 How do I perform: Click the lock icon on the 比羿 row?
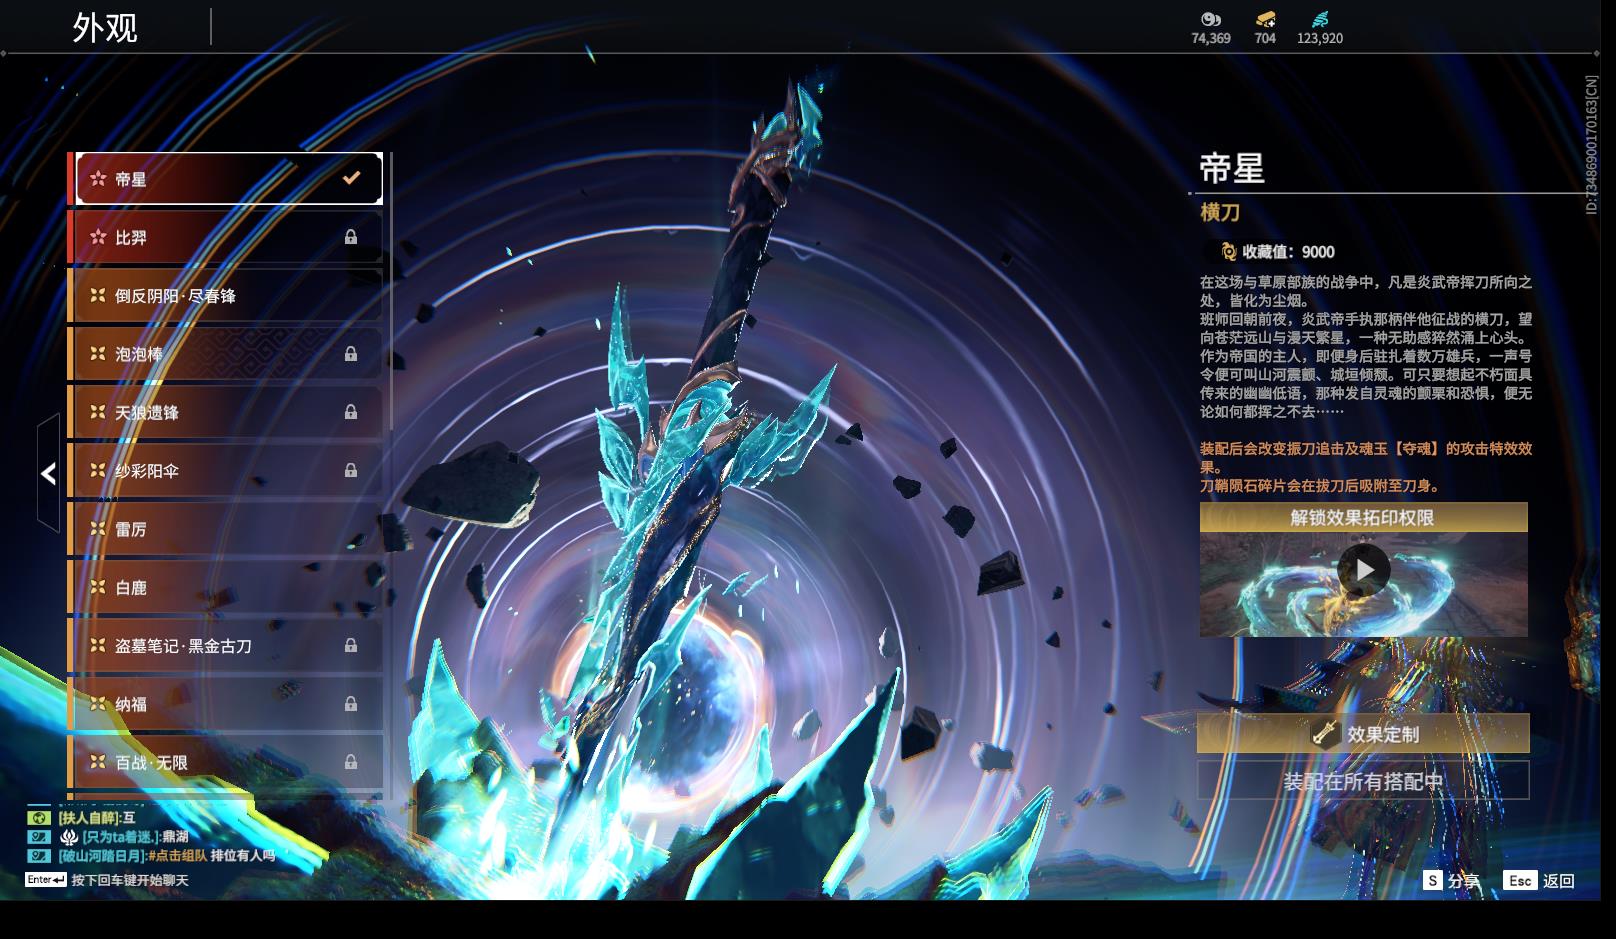pyautogui.click(x=351, y=237)
